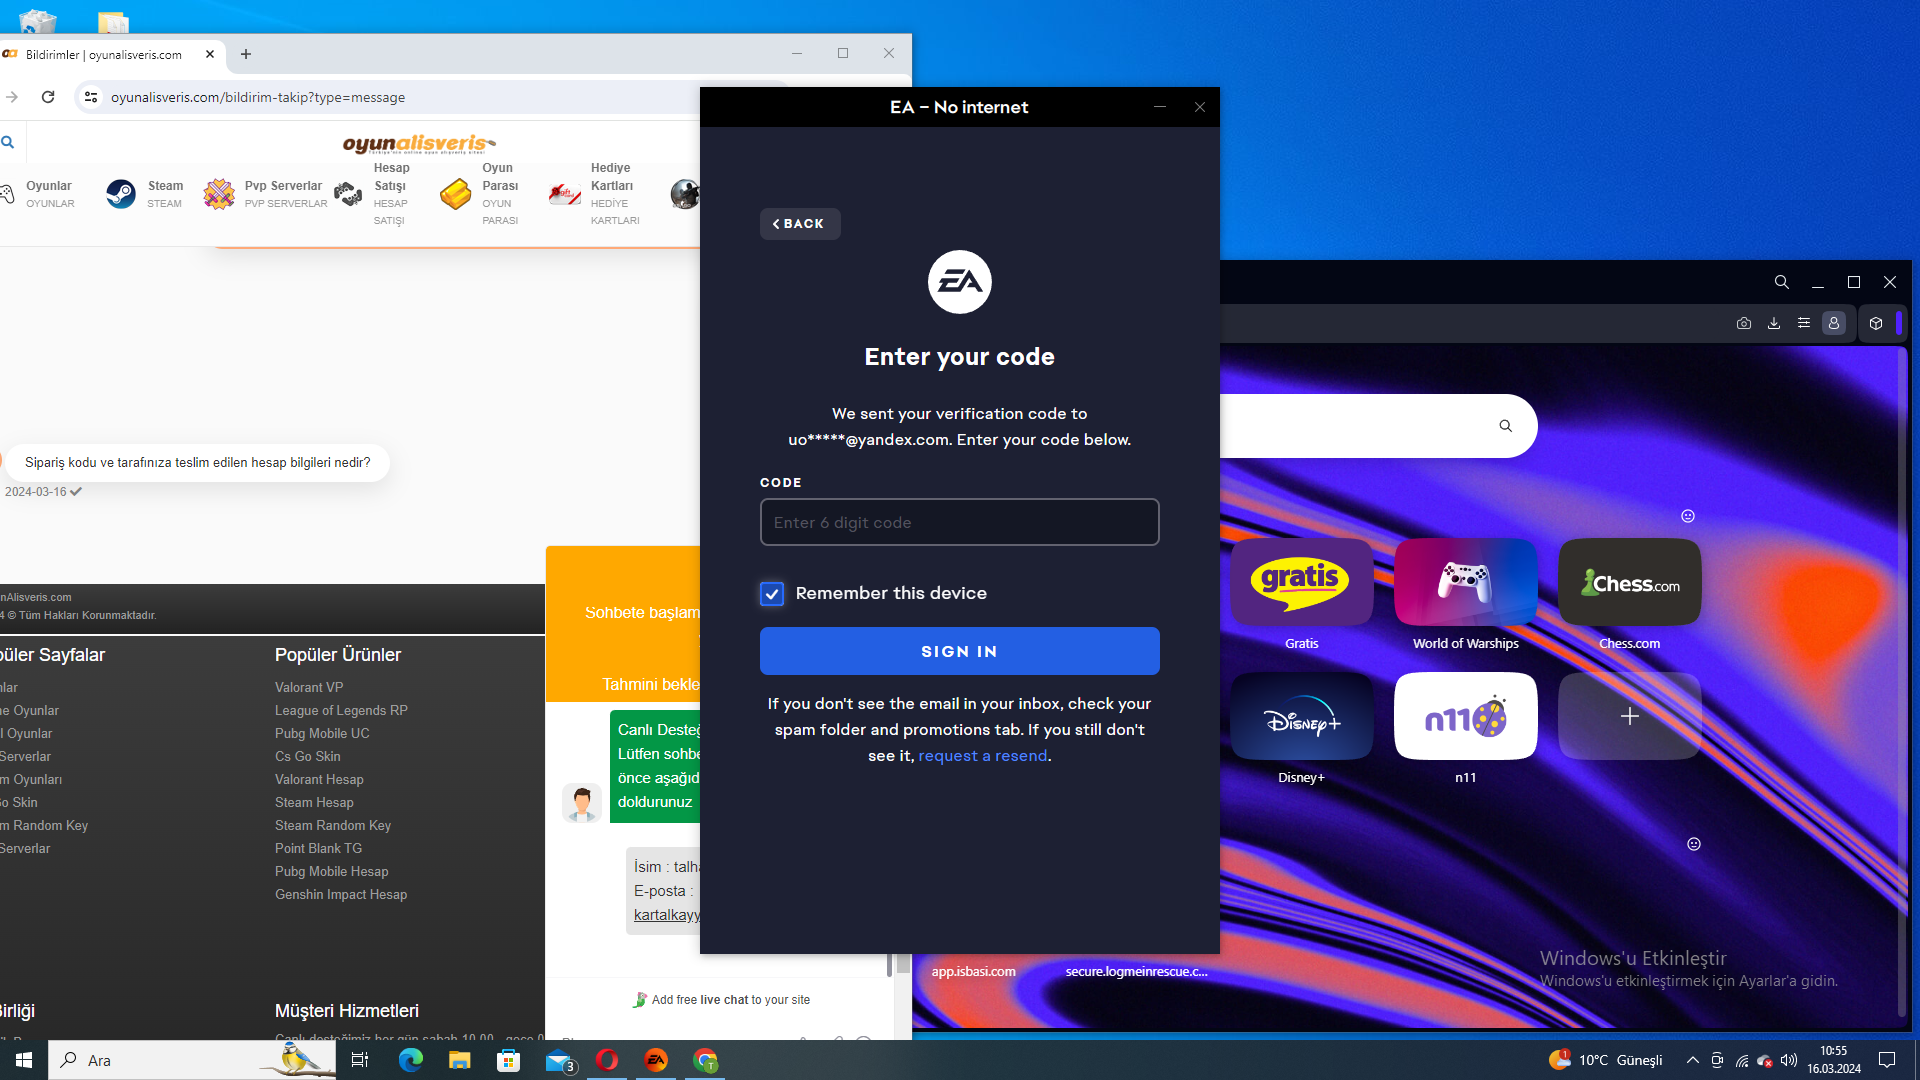Open the Opera extensions cube icon
Viewport: 1920px width, 1080px height.
click(1876, 323)
